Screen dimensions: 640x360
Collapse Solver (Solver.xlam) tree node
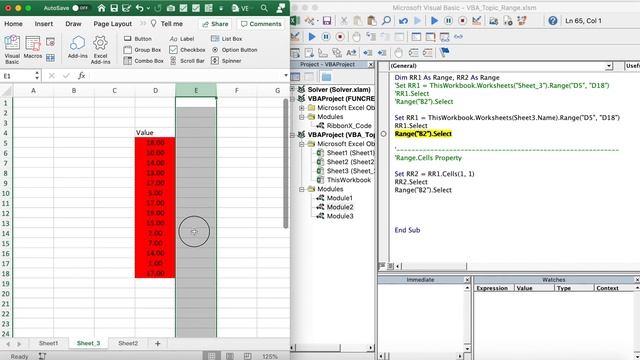point(293,89)
